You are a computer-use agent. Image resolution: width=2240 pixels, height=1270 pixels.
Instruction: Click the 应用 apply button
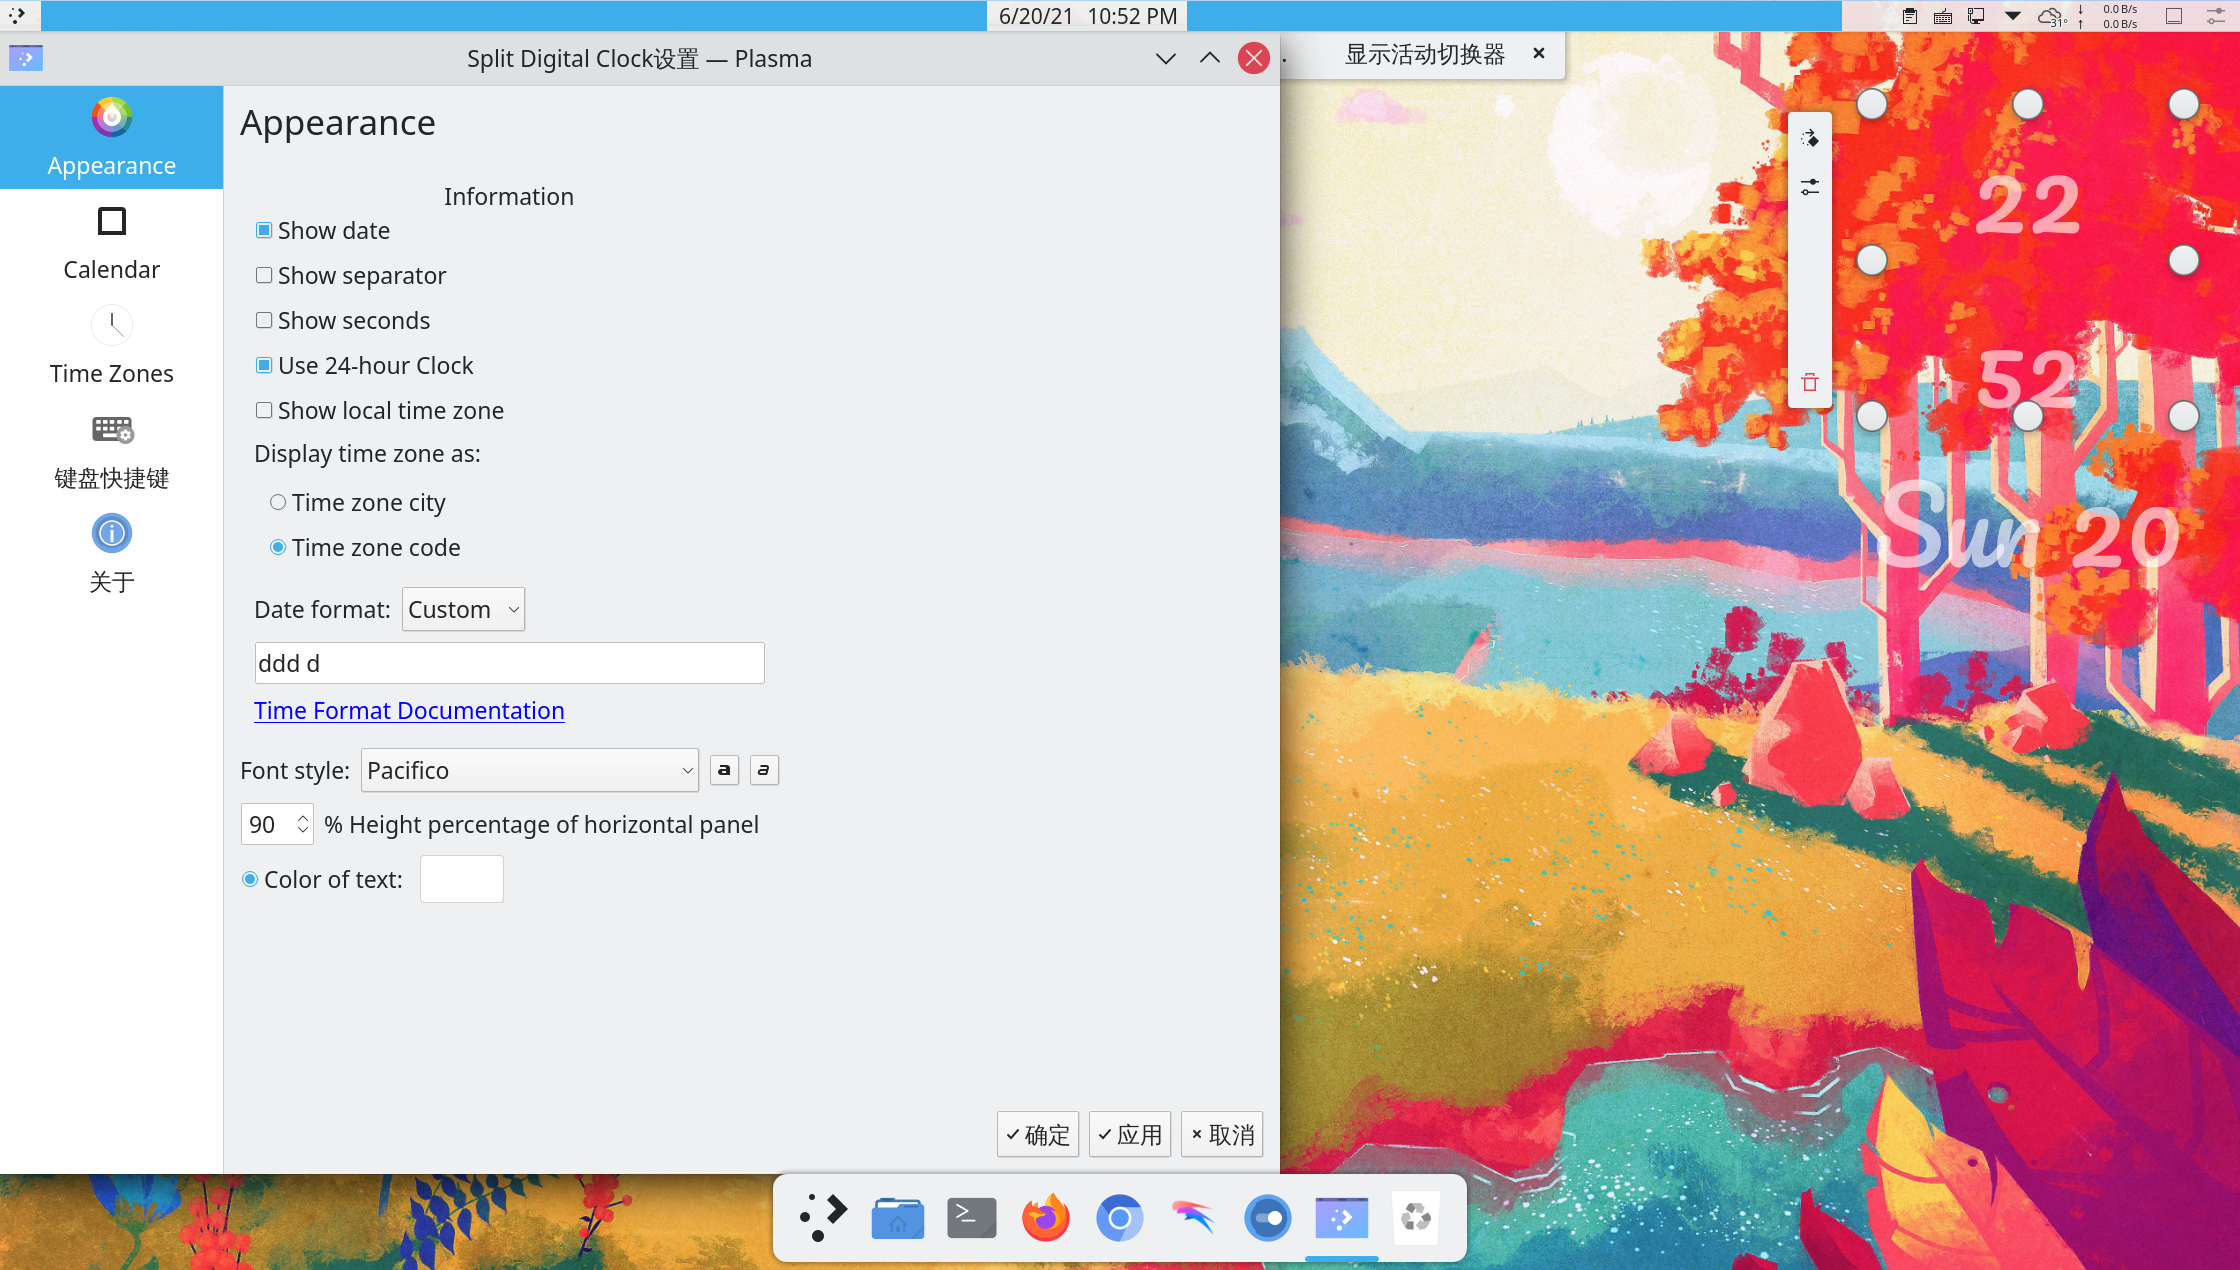tap(1129, 1135)
